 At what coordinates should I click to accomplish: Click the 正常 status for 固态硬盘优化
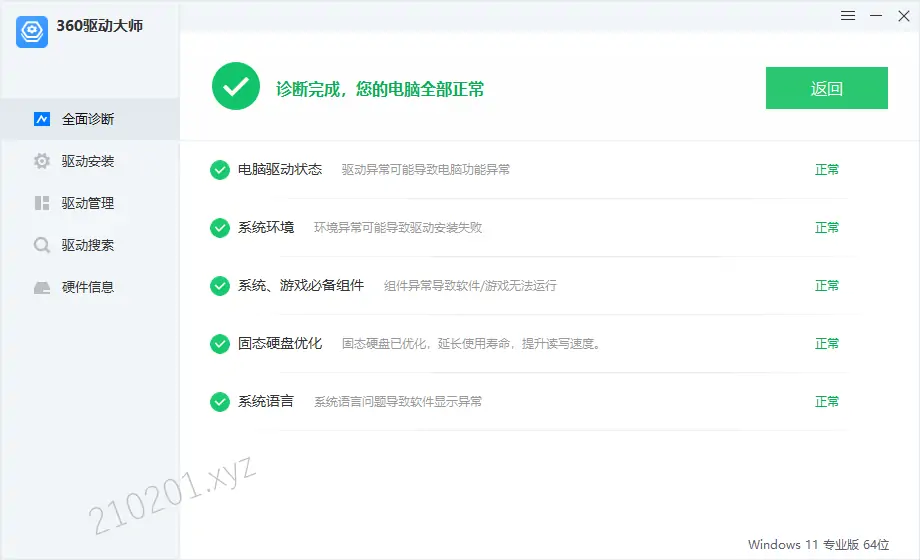click(827, 343)
